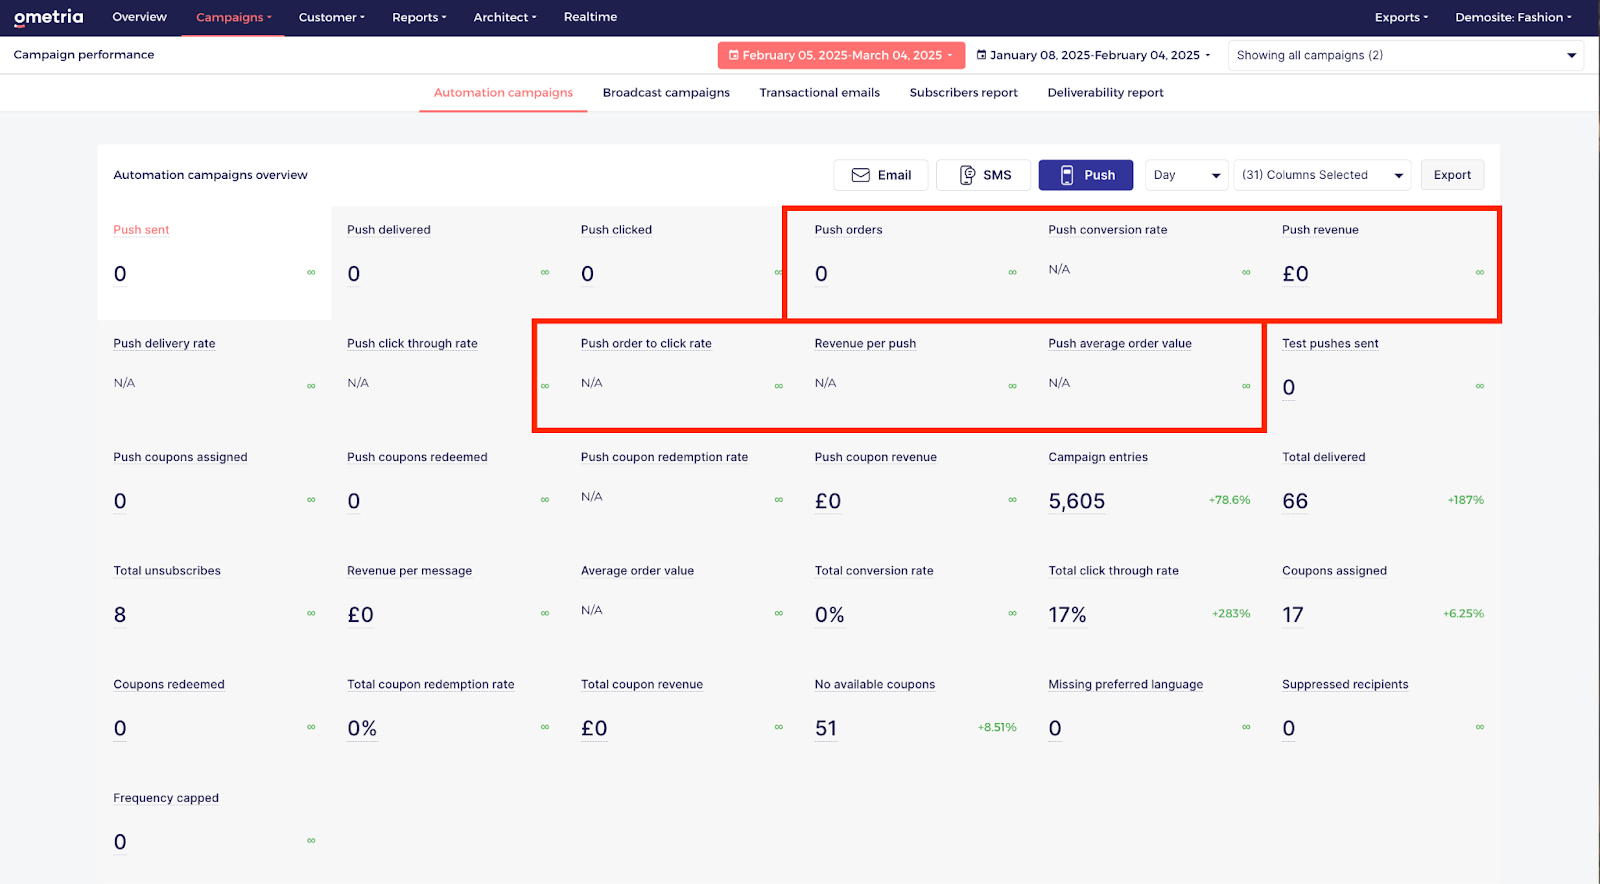Open the Showing all campaigns dropdown
1600x884 pixels.
1406,55
